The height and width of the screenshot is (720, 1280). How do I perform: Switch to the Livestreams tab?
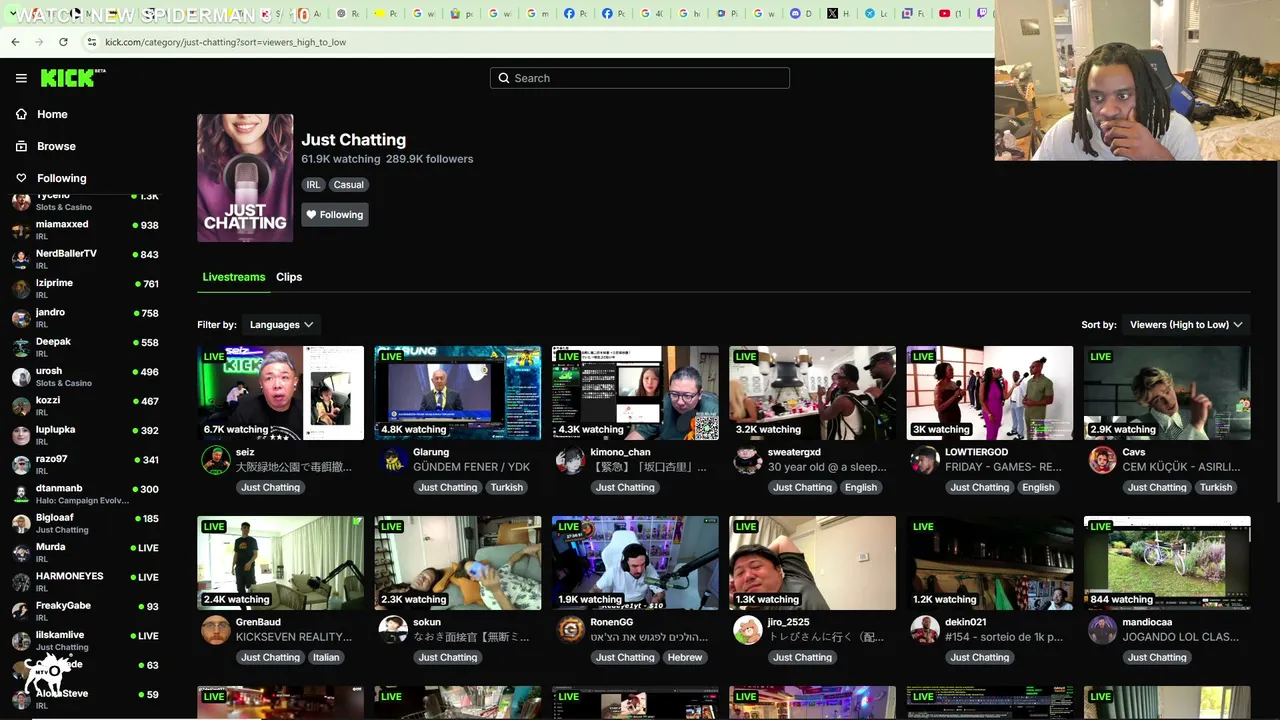coord(234,277)
